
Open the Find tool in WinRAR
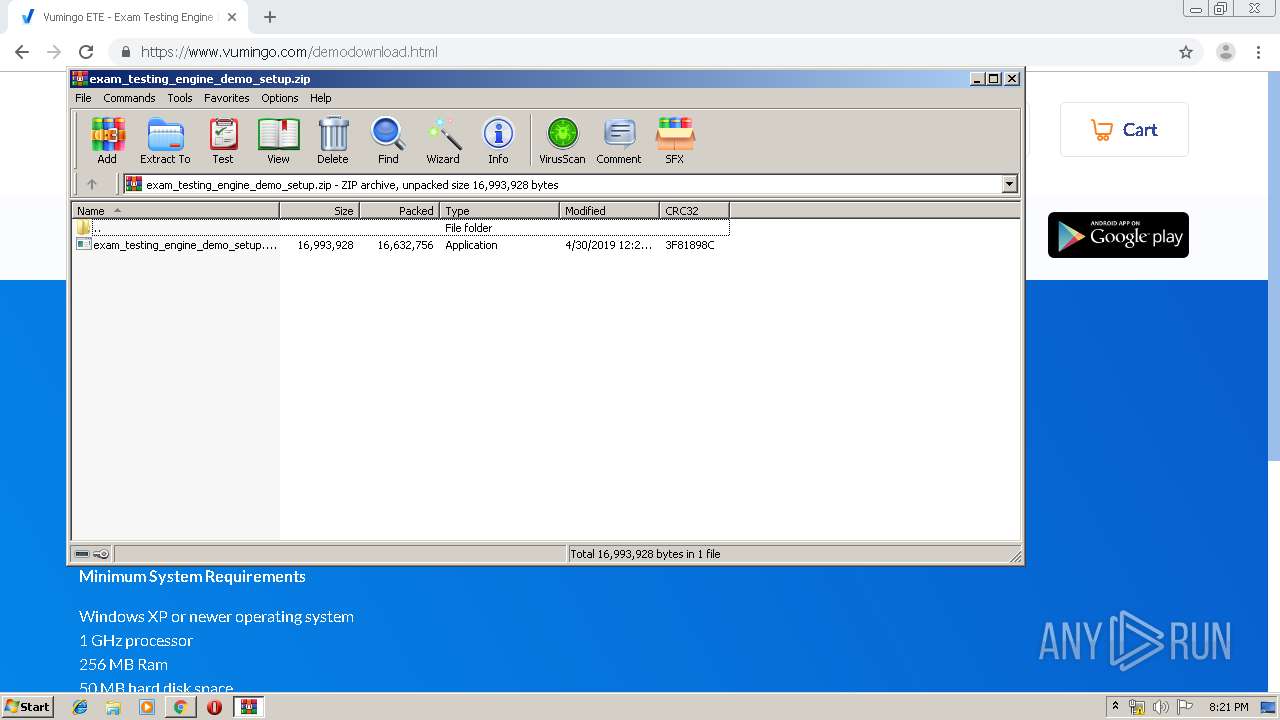[388, 140]
